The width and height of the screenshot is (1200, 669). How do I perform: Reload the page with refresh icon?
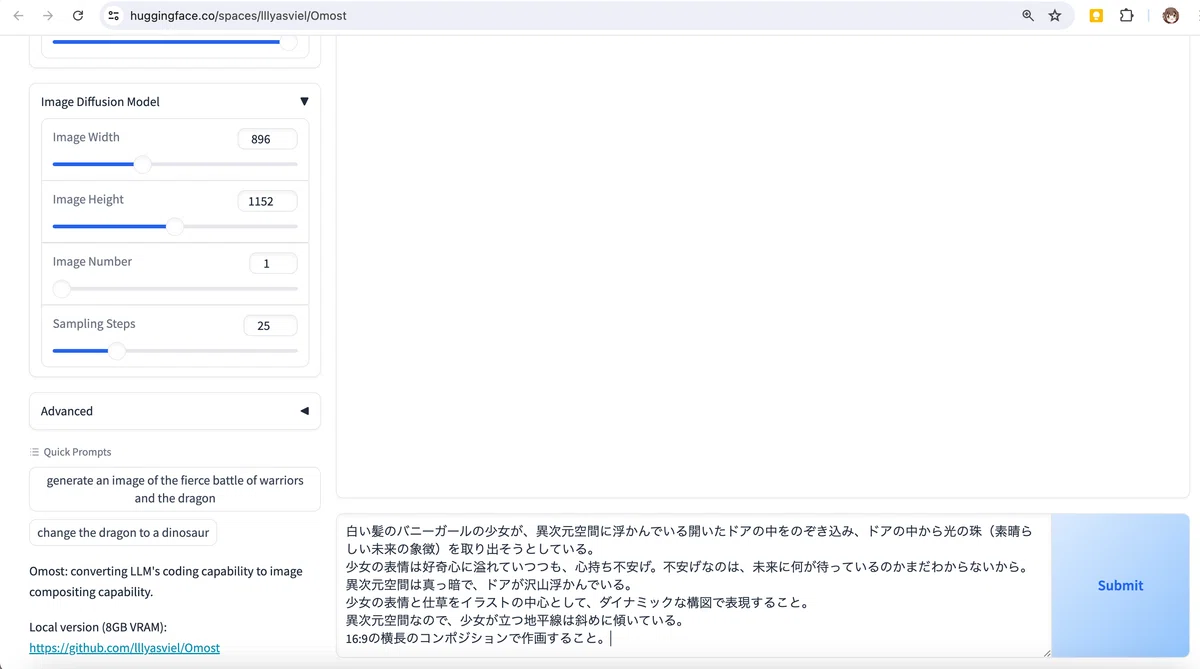coord(78,16)
